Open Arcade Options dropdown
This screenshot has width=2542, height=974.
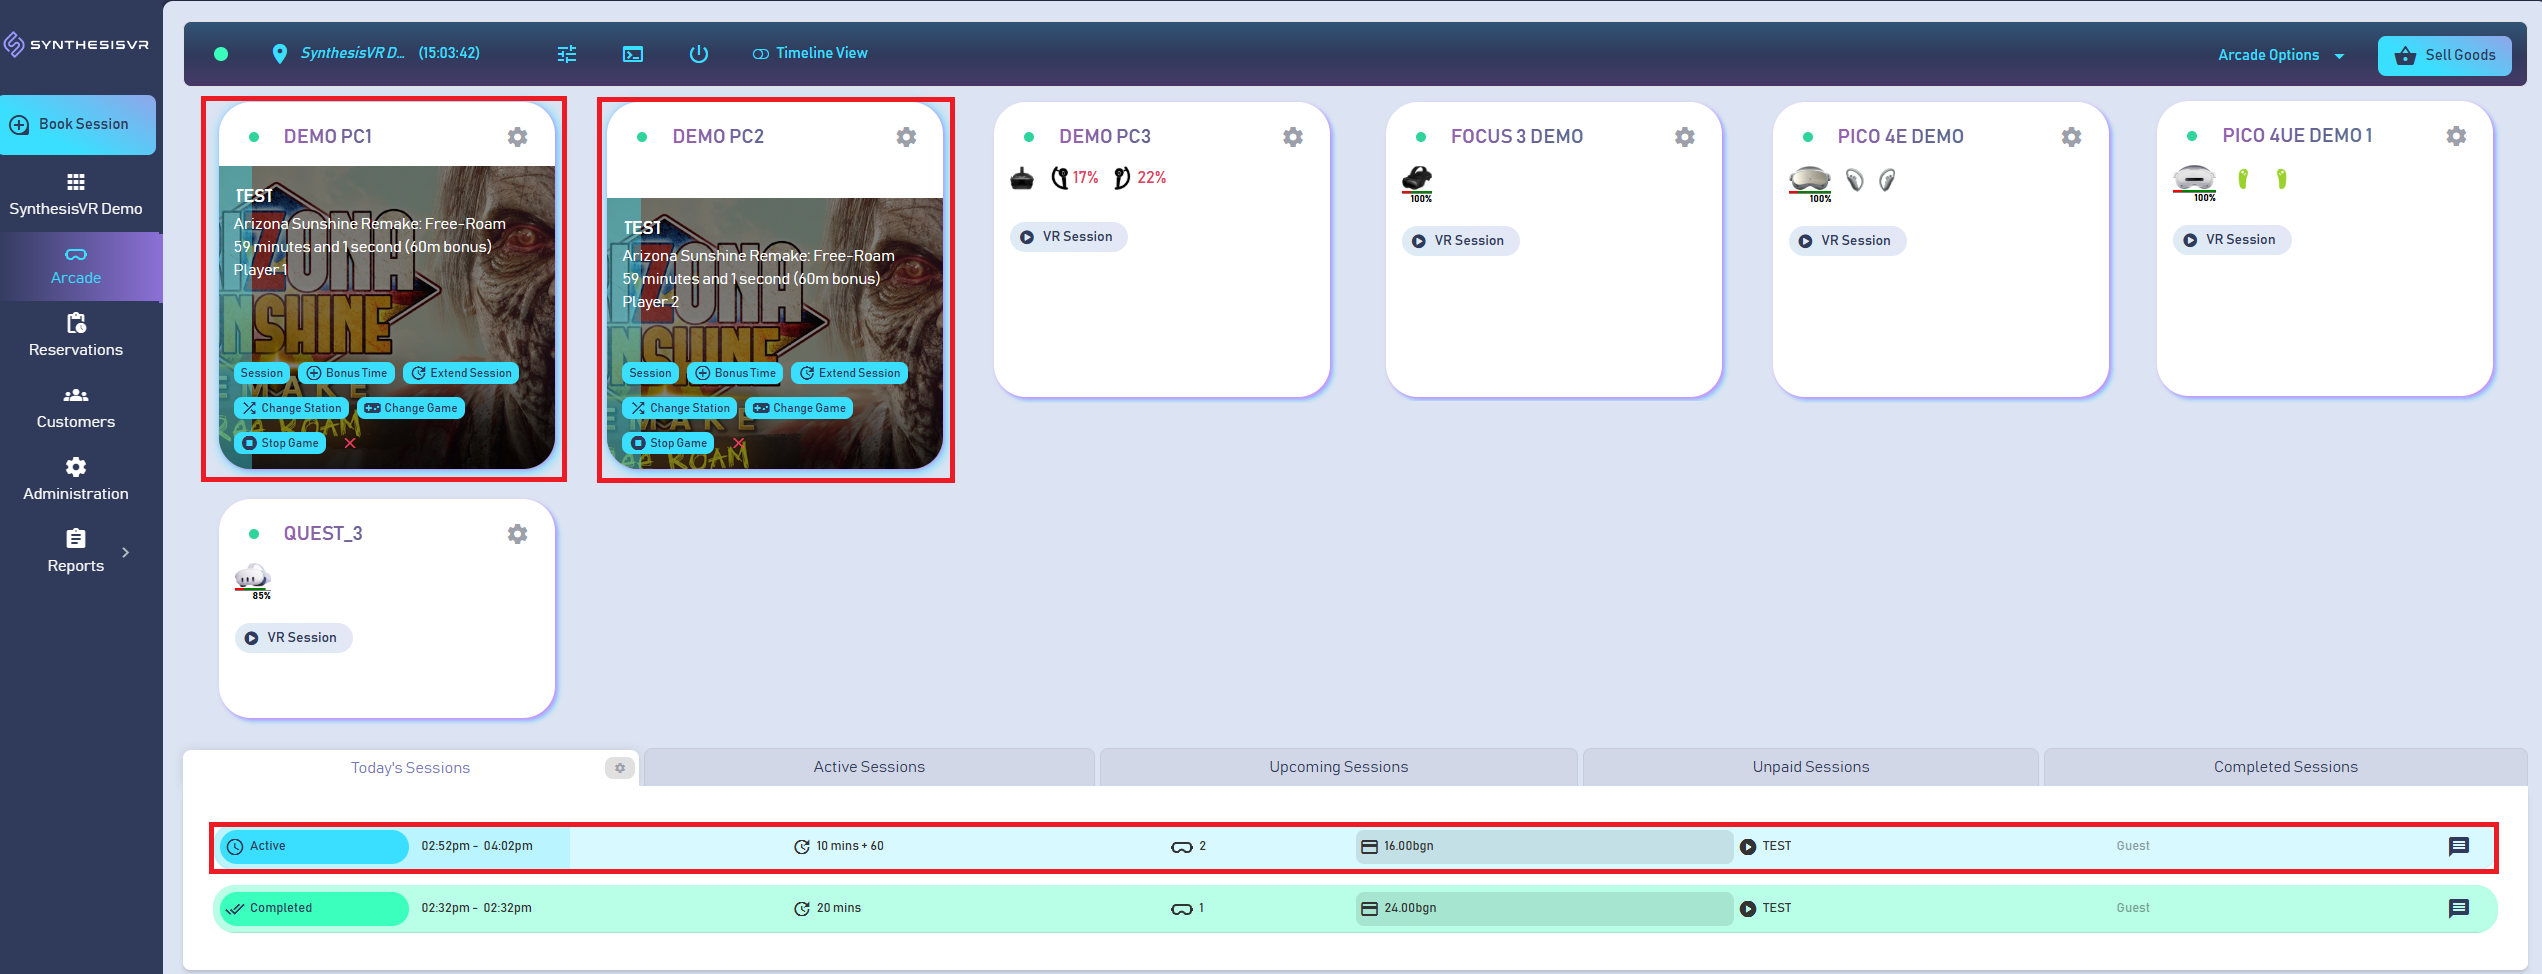point(2281,55)
